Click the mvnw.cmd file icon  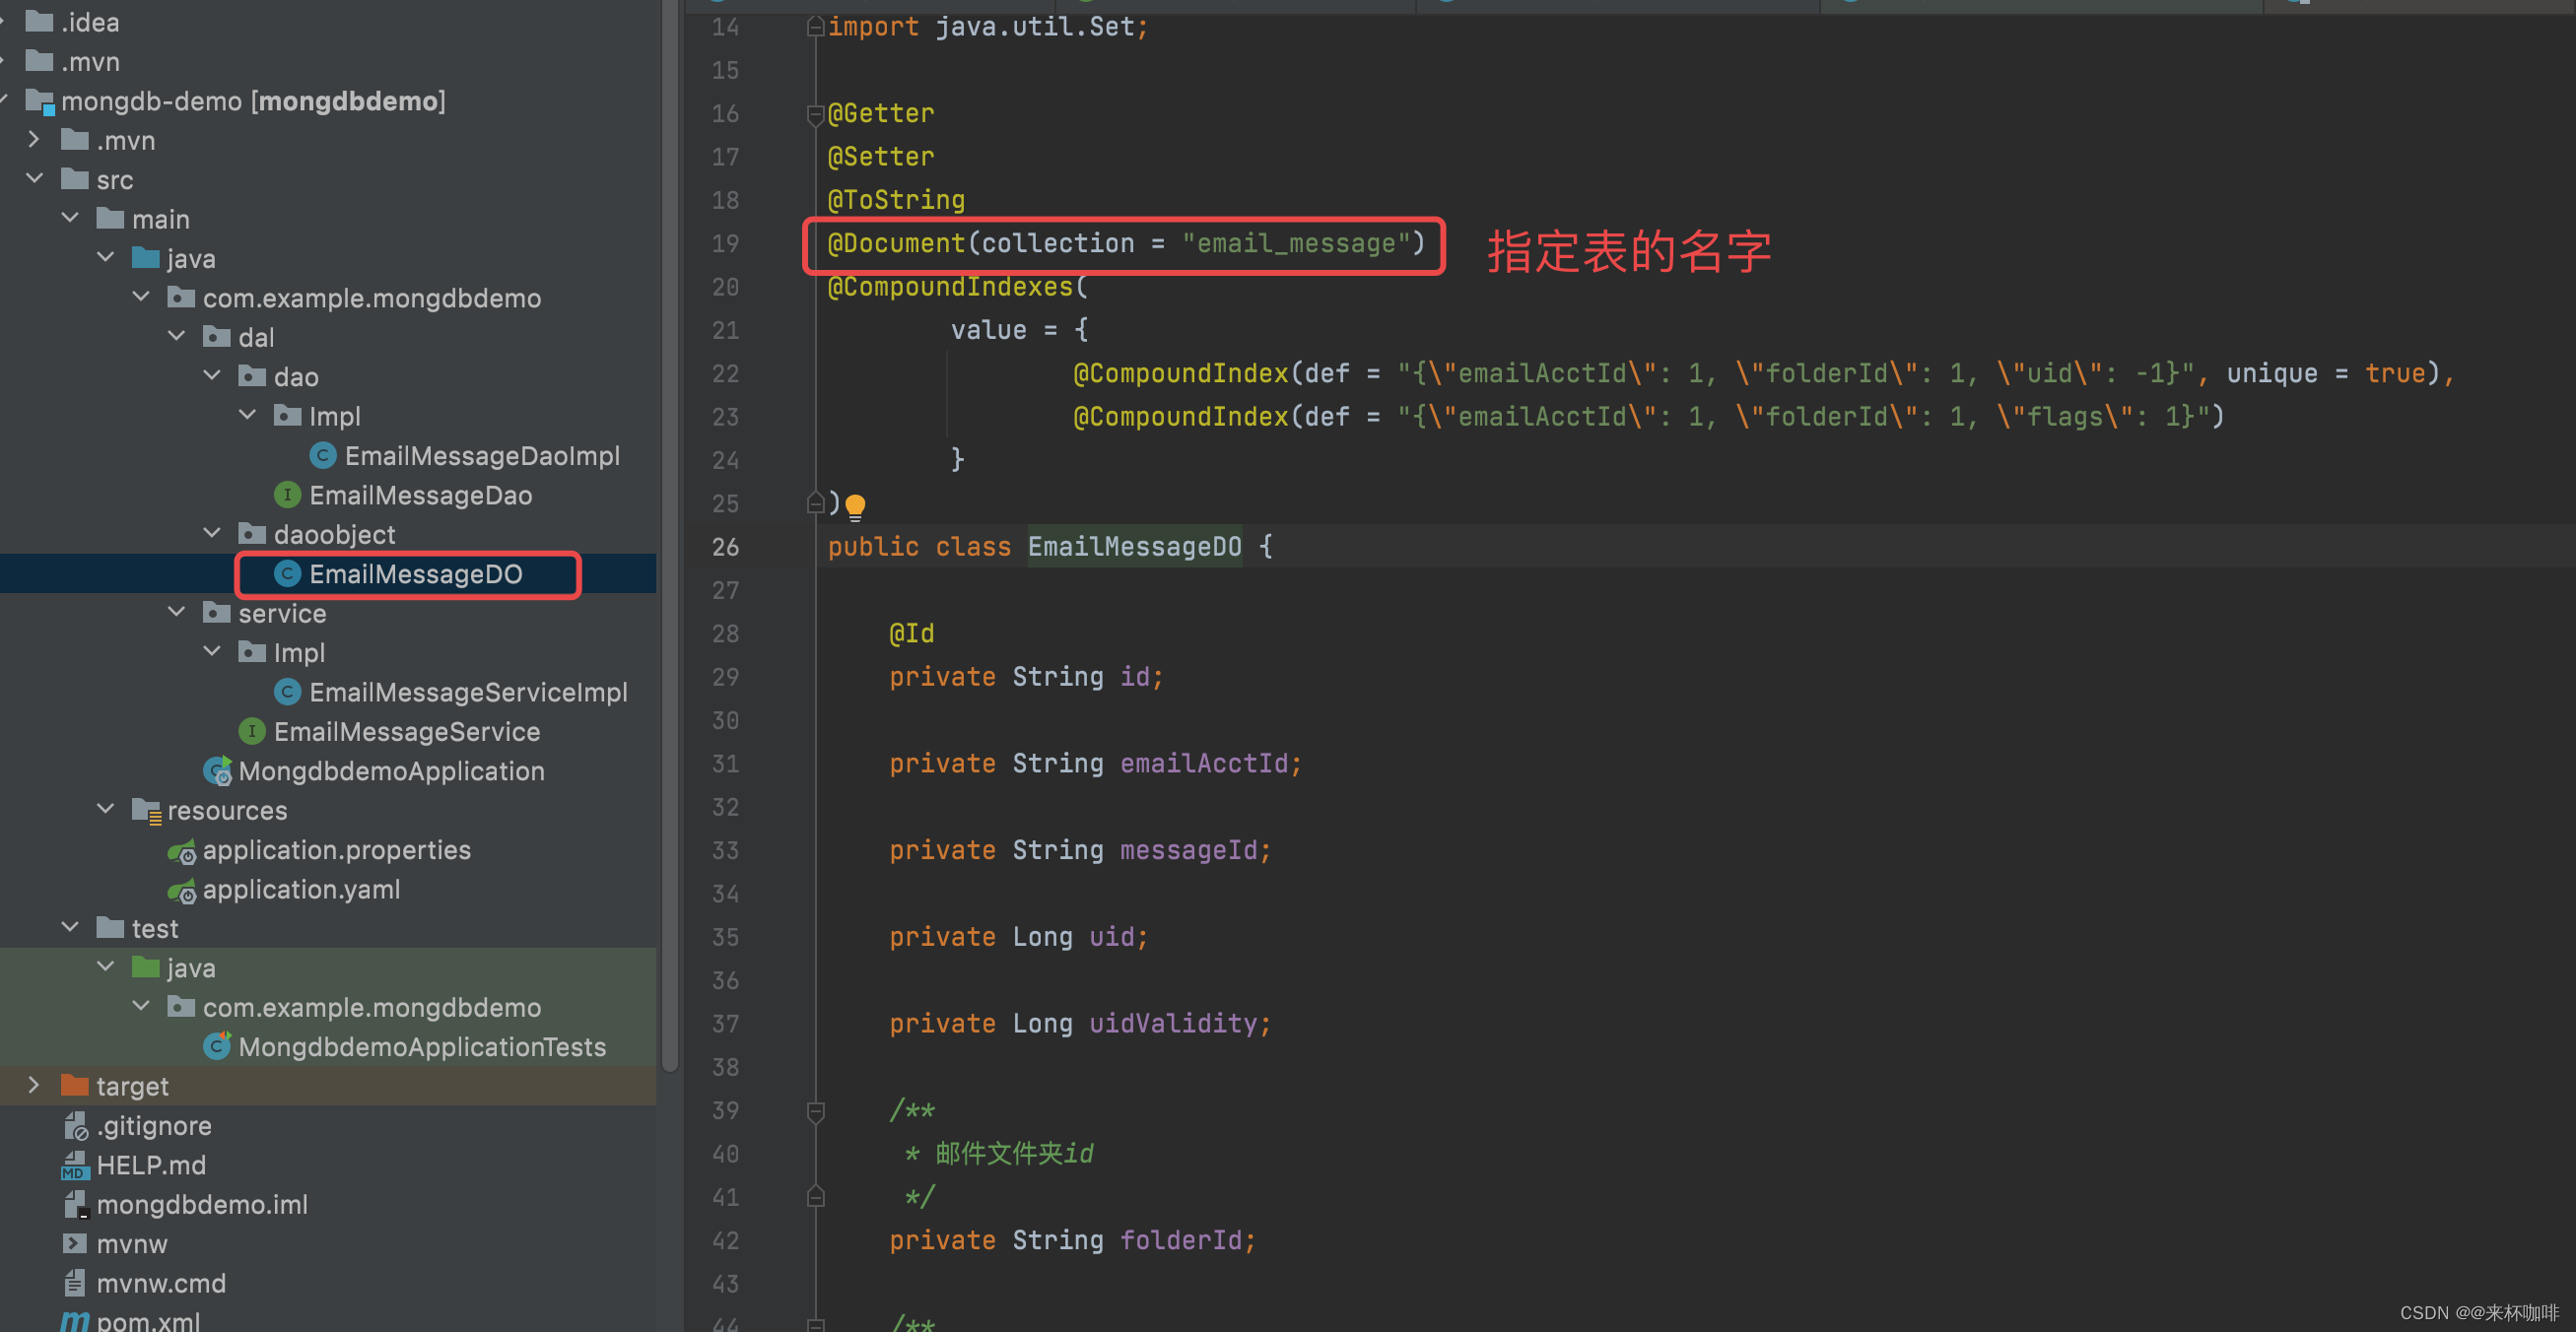75,1283
